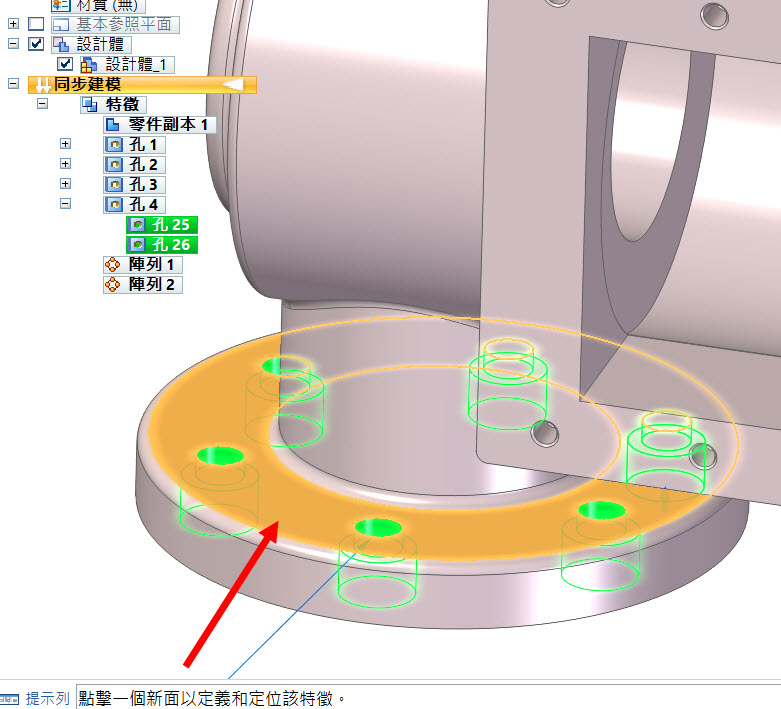Click the 基本參照平面 plane icon
Viewport: 781px width, 709px height.
pos(60,24)
